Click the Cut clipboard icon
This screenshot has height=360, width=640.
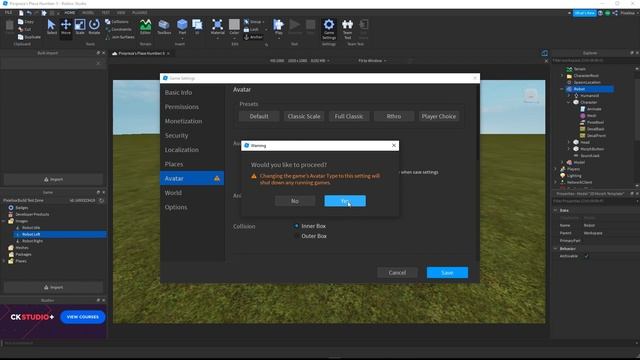(21, 29)
